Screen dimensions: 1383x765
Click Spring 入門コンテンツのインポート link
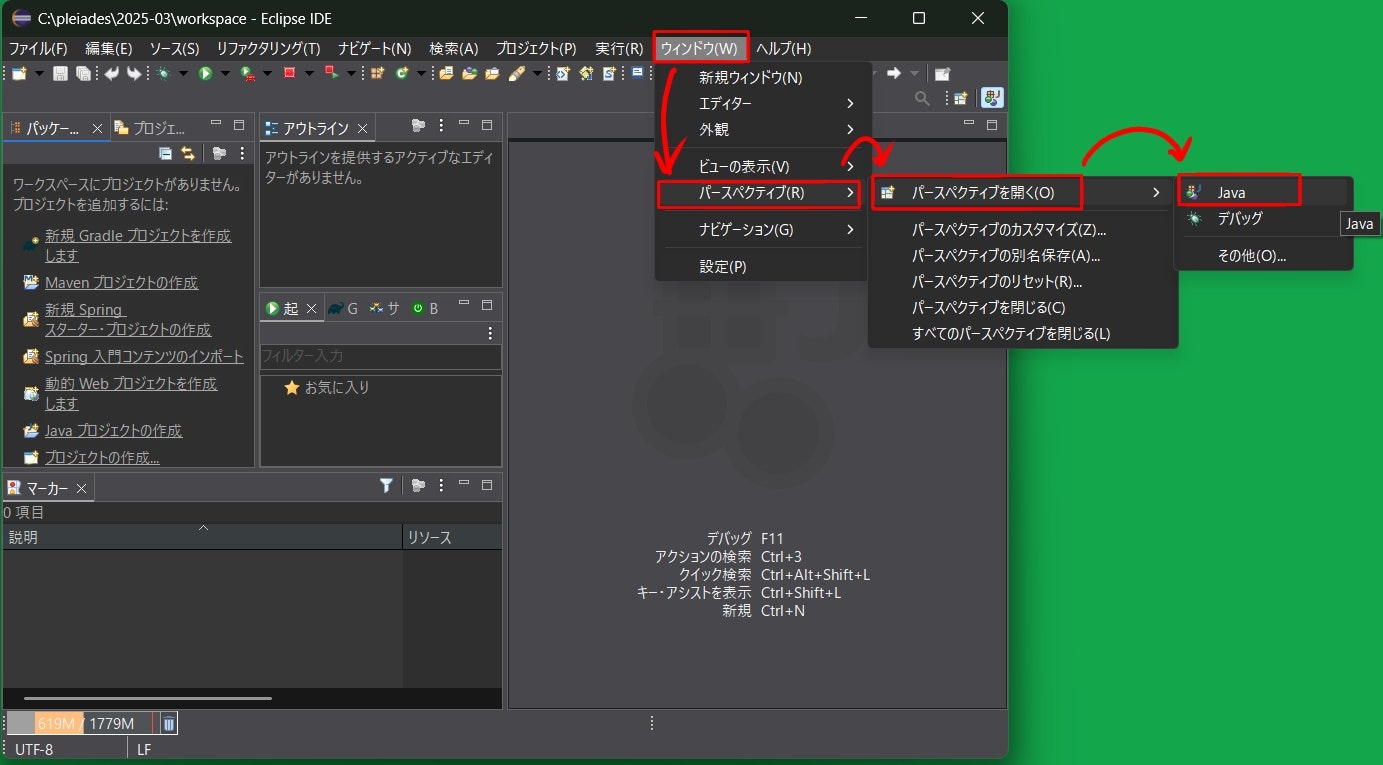coord(144,357)
